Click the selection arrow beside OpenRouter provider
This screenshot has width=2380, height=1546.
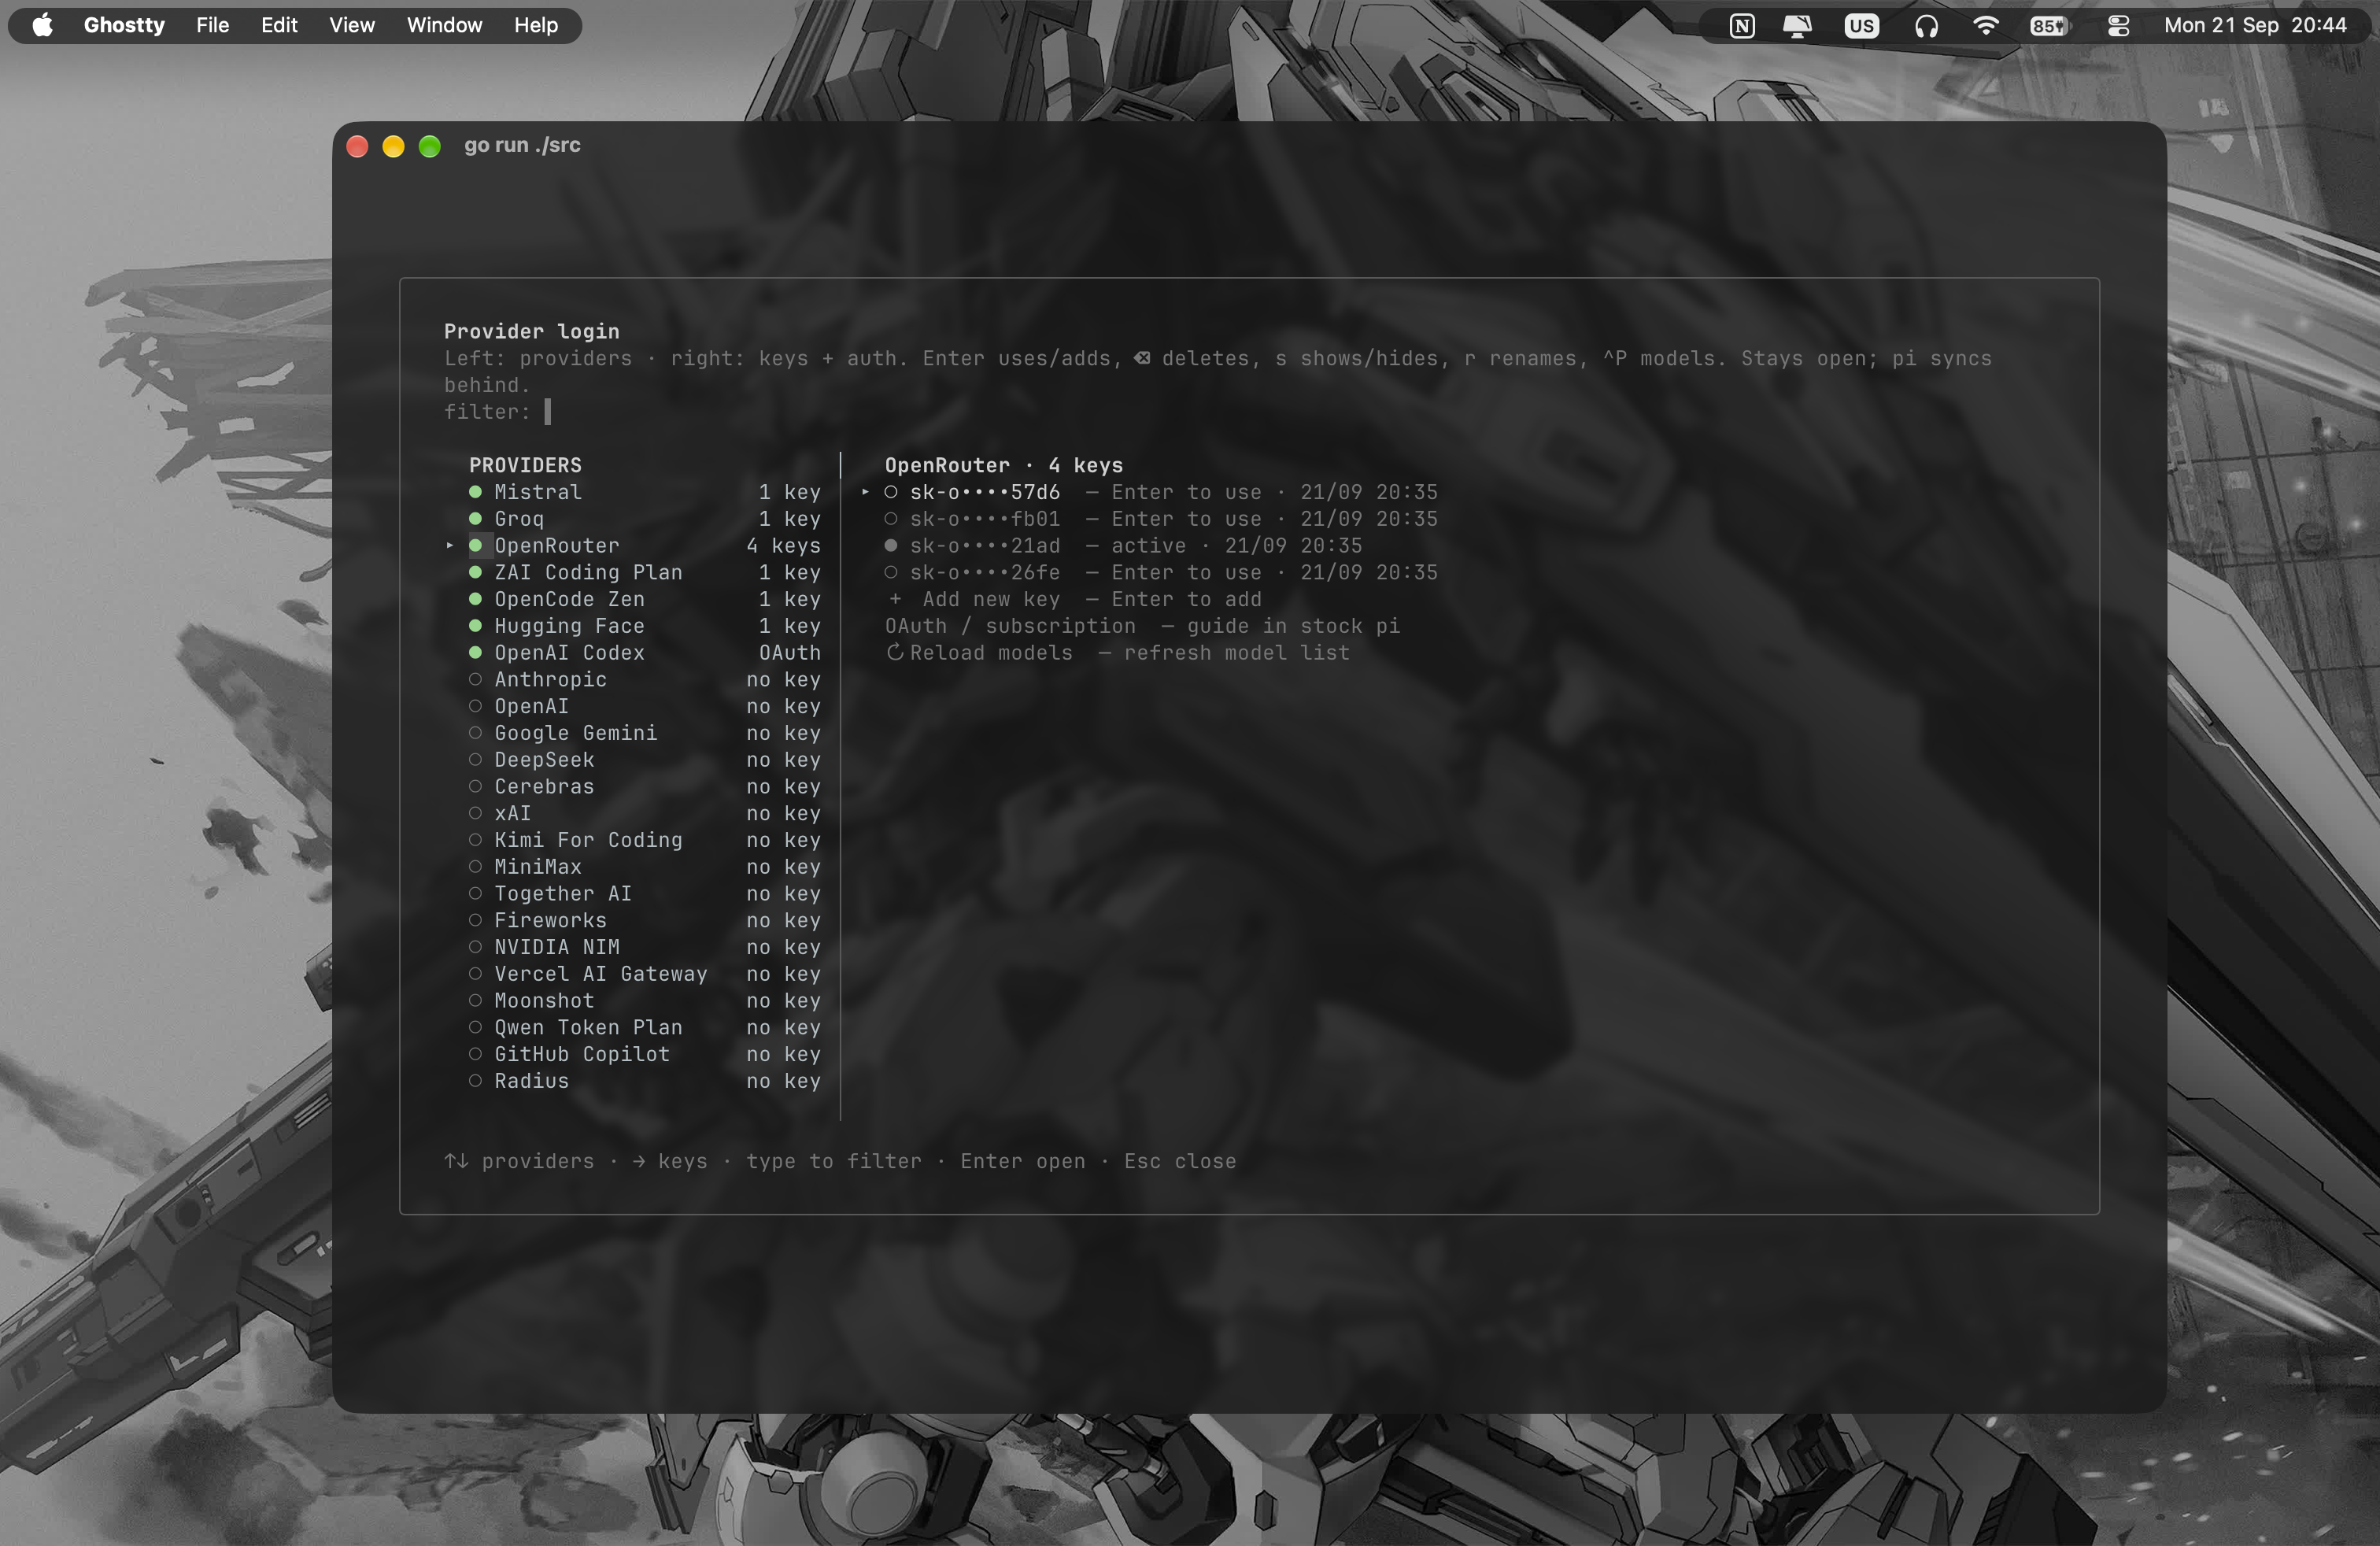450,545
